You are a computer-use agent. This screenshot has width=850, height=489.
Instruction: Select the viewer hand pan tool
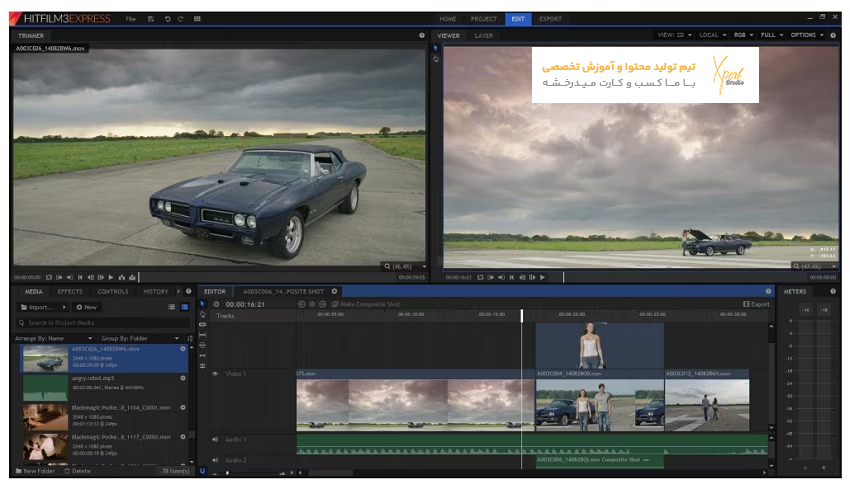tap(436, 59)
